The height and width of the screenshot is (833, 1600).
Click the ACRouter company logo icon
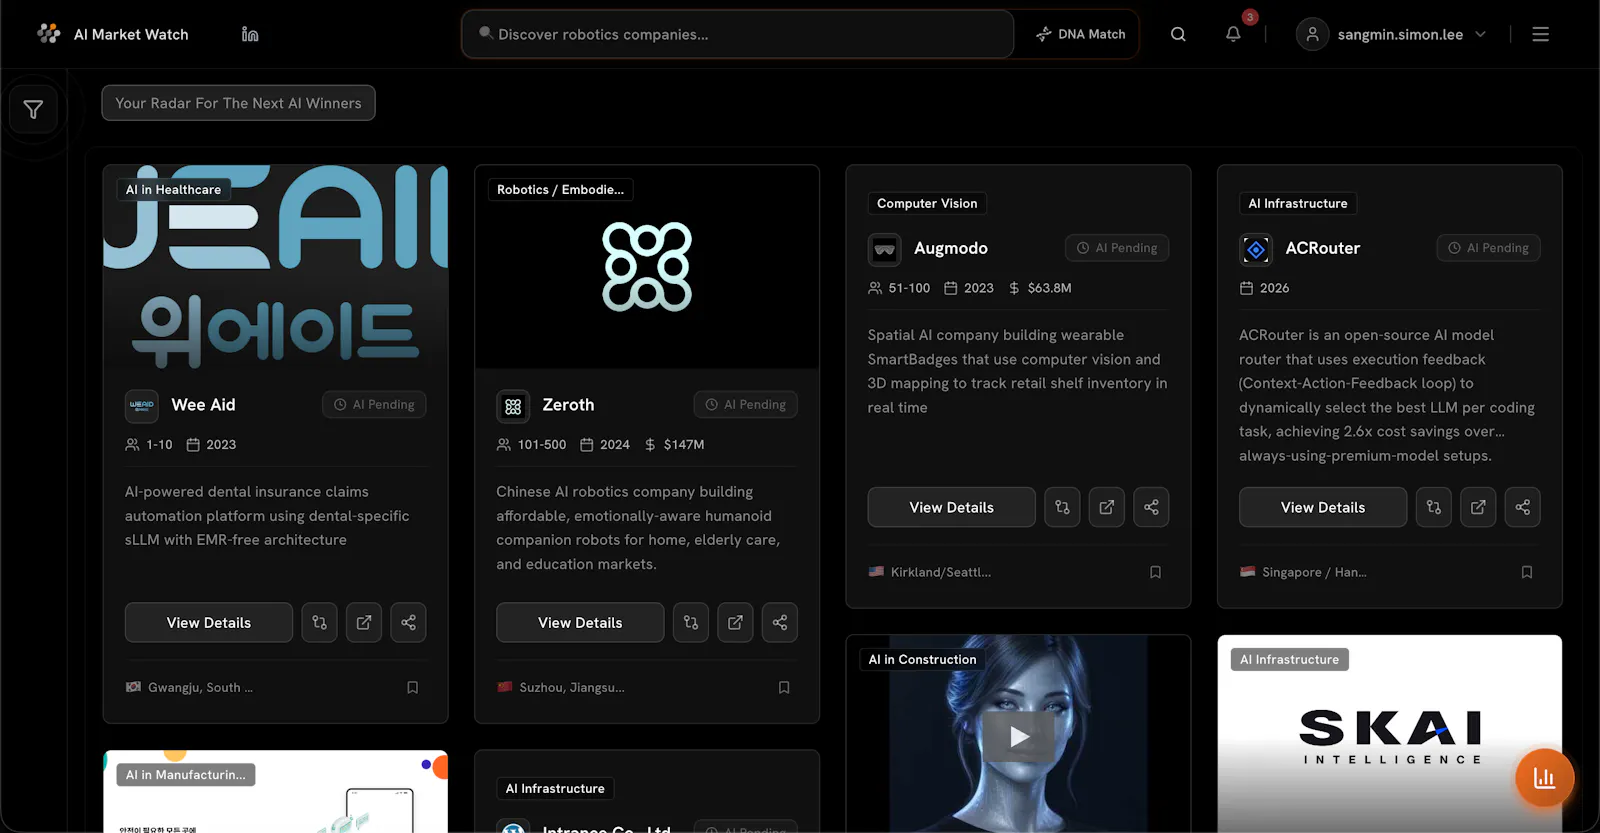coord(1256,249)
